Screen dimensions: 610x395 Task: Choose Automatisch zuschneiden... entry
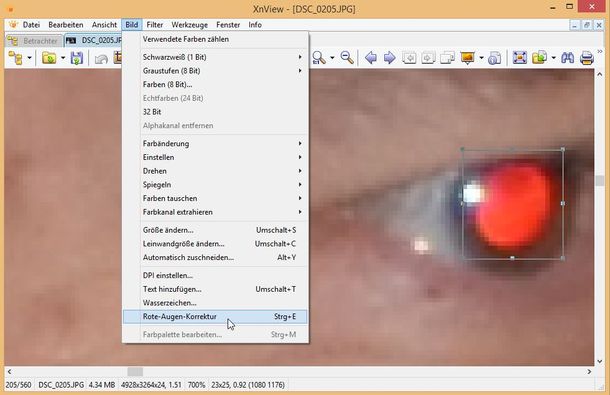point(215,258)
